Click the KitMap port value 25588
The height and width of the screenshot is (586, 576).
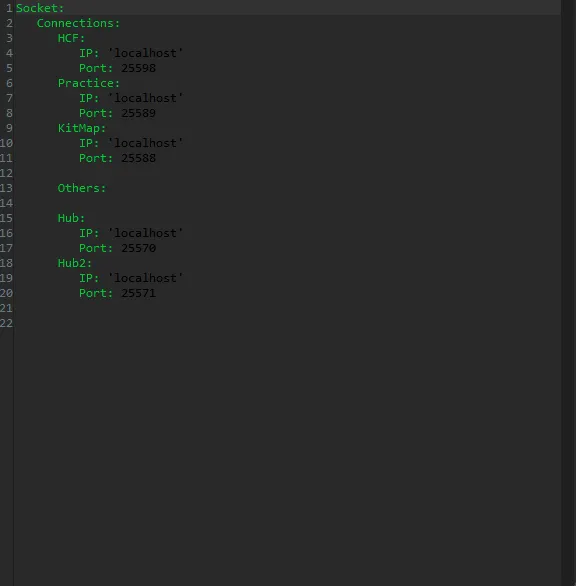[138, 158]
